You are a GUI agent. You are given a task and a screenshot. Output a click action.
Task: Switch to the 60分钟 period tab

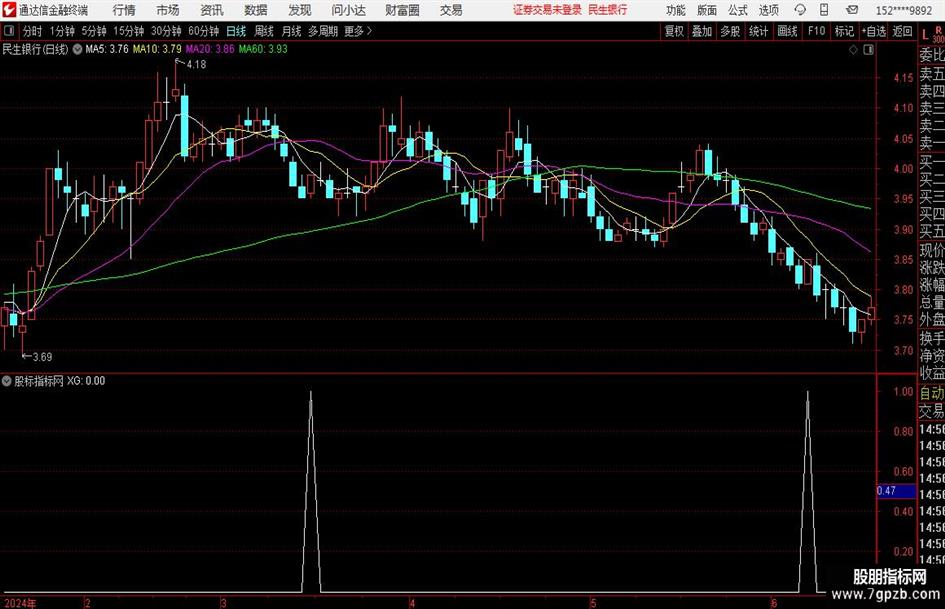(204, 31)
